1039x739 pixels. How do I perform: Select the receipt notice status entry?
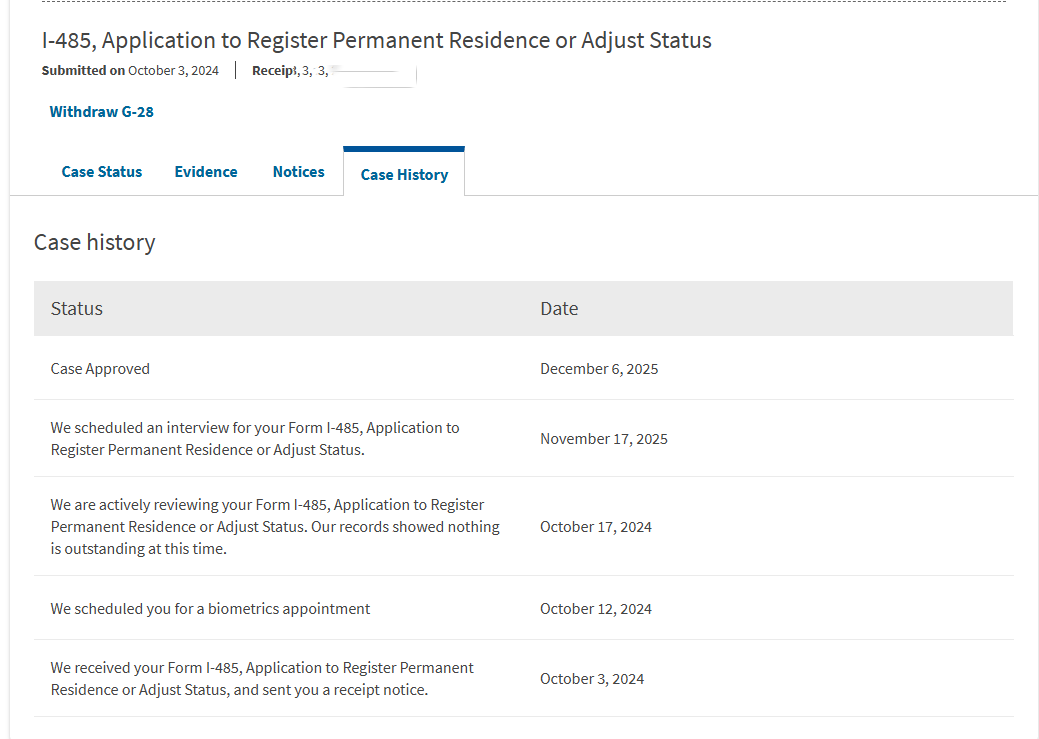pos(262,679)
